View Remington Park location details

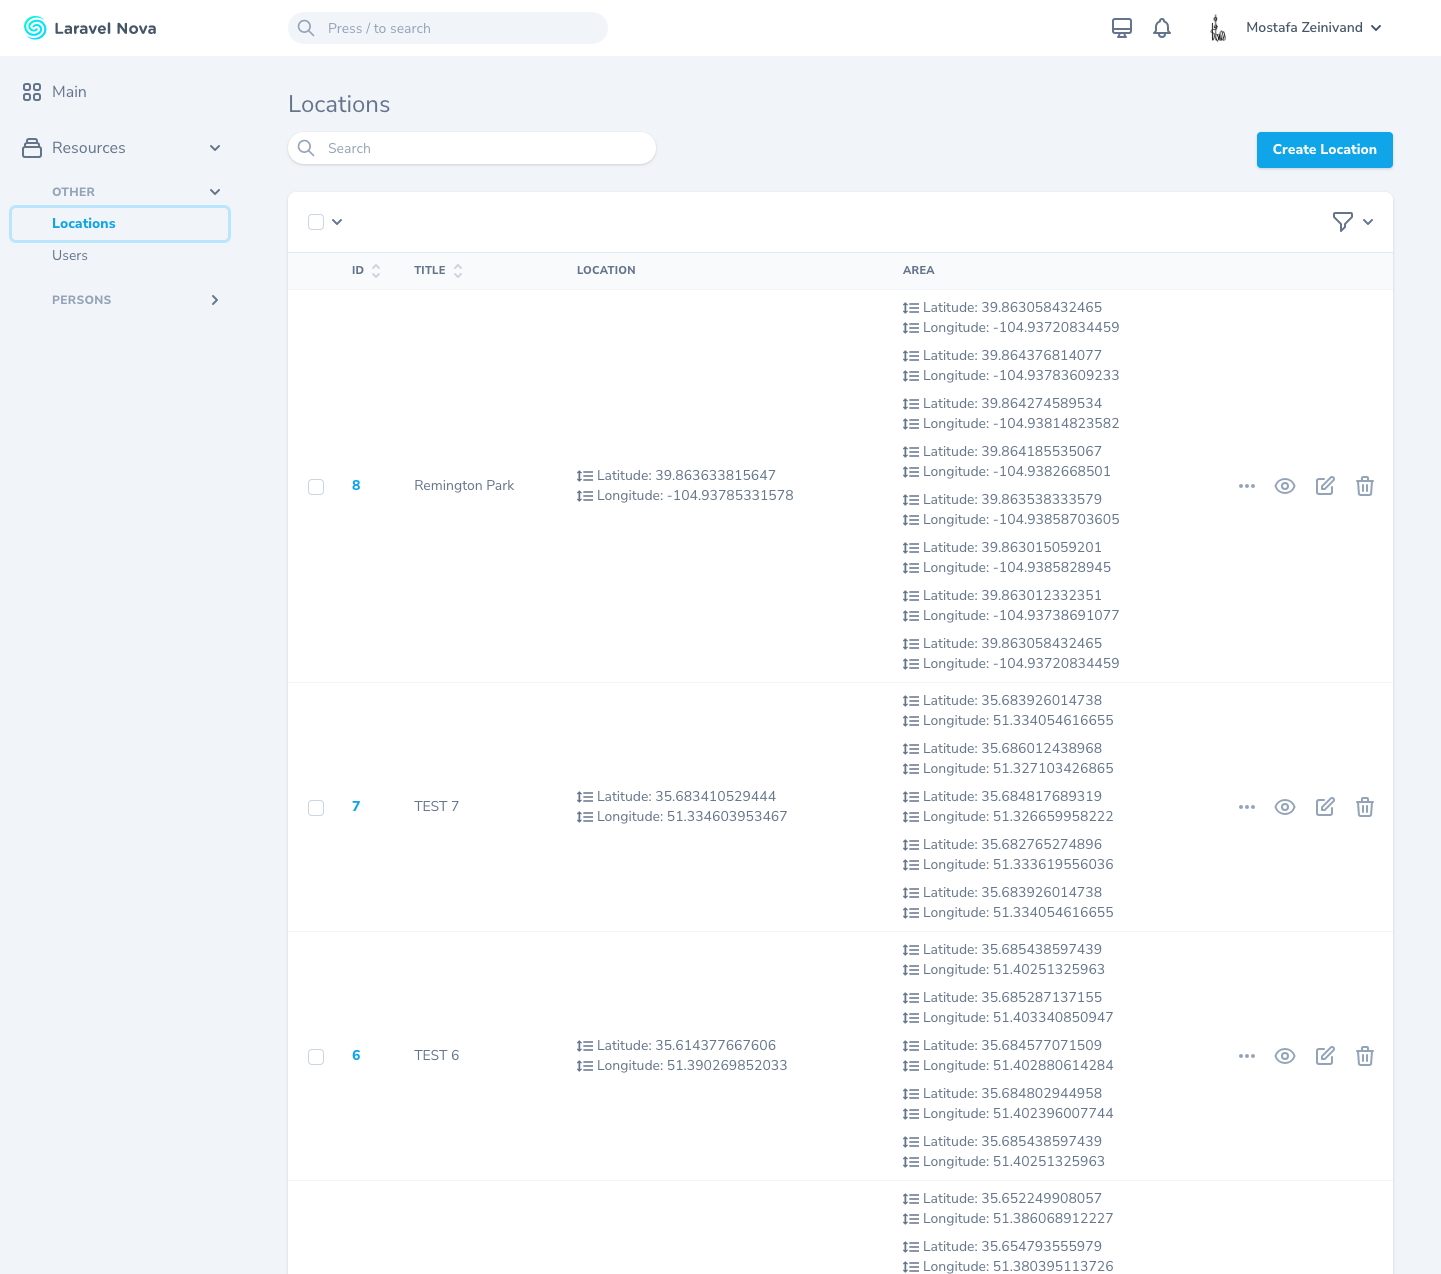(1284, 486)
